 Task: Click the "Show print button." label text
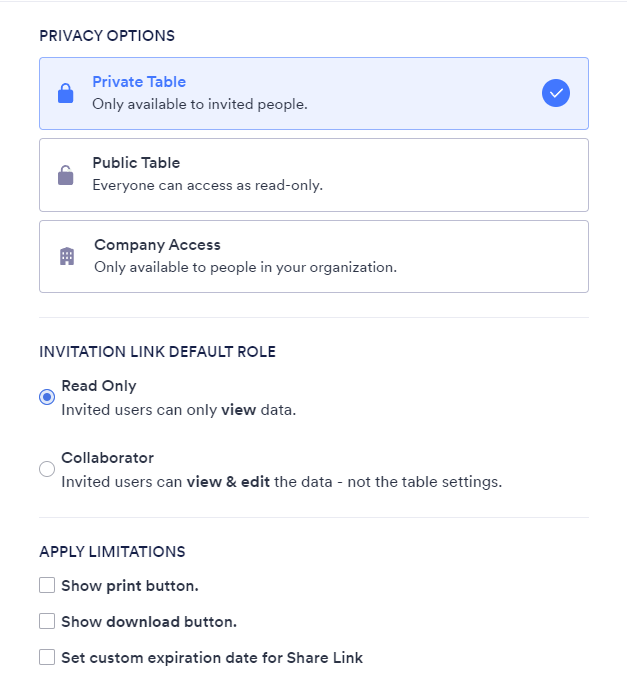(x=130, y=586)
